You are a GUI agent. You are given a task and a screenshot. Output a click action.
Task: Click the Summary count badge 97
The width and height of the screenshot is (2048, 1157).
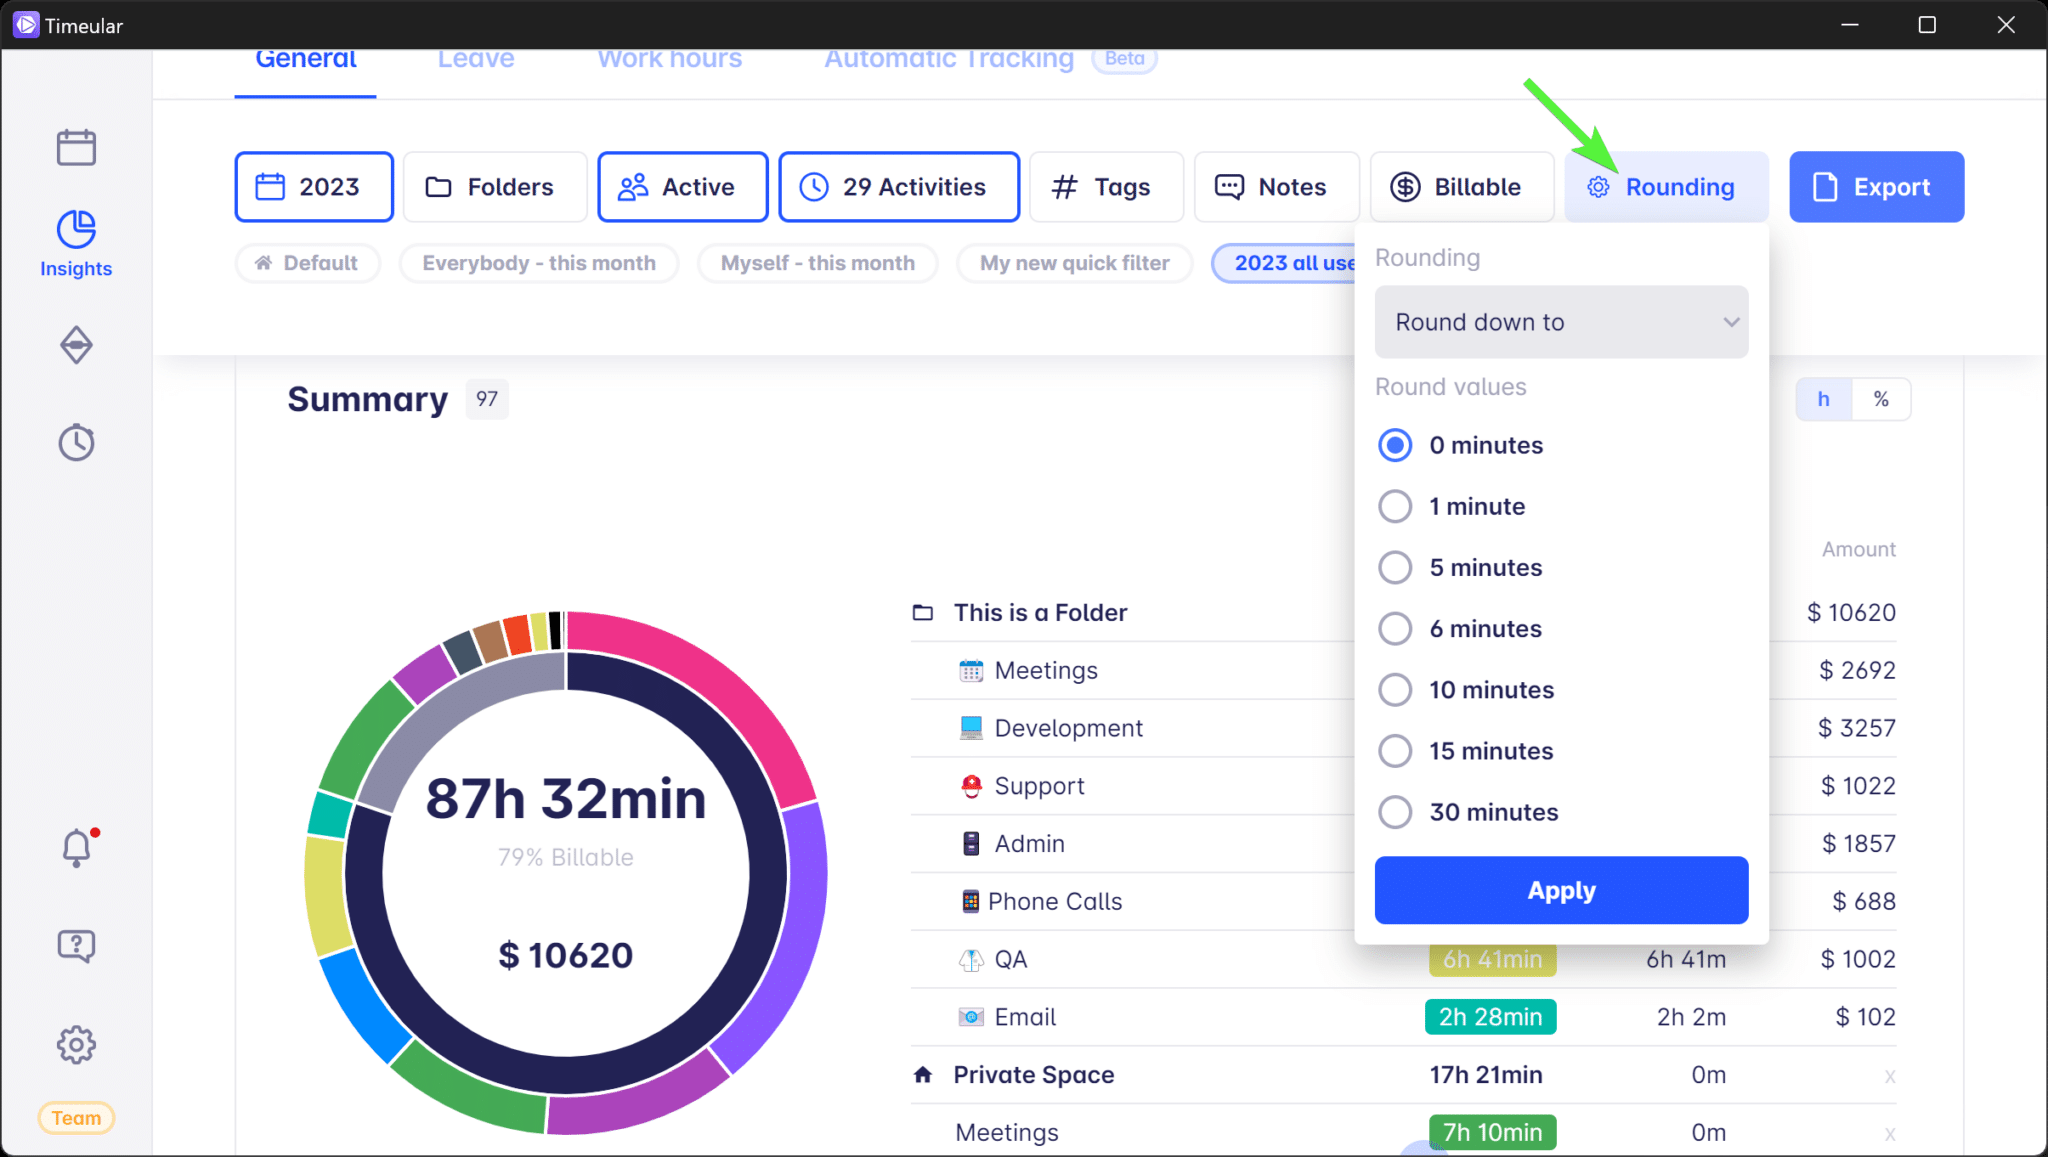pyautogui.click(x=487, y=399)
